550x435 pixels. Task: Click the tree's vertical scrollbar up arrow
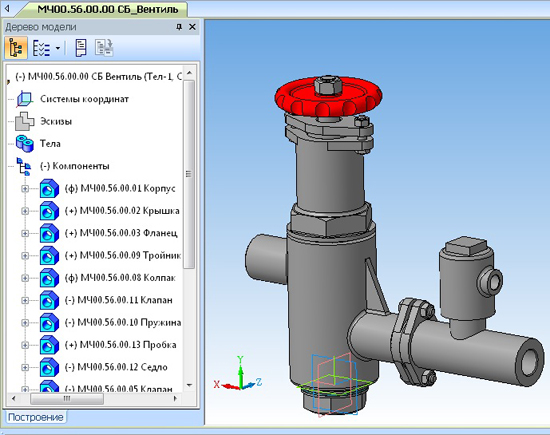[x=189, y=73]
